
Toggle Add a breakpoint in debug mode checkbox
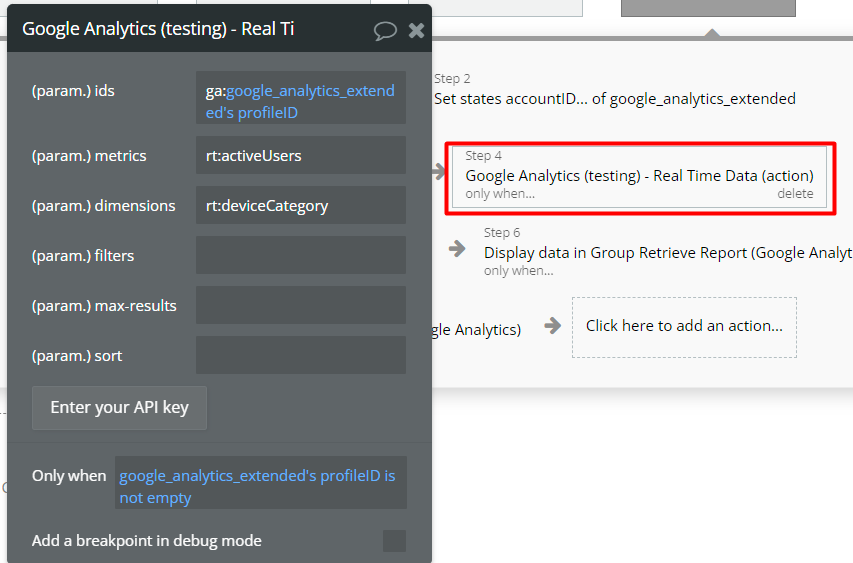[394, 541]
